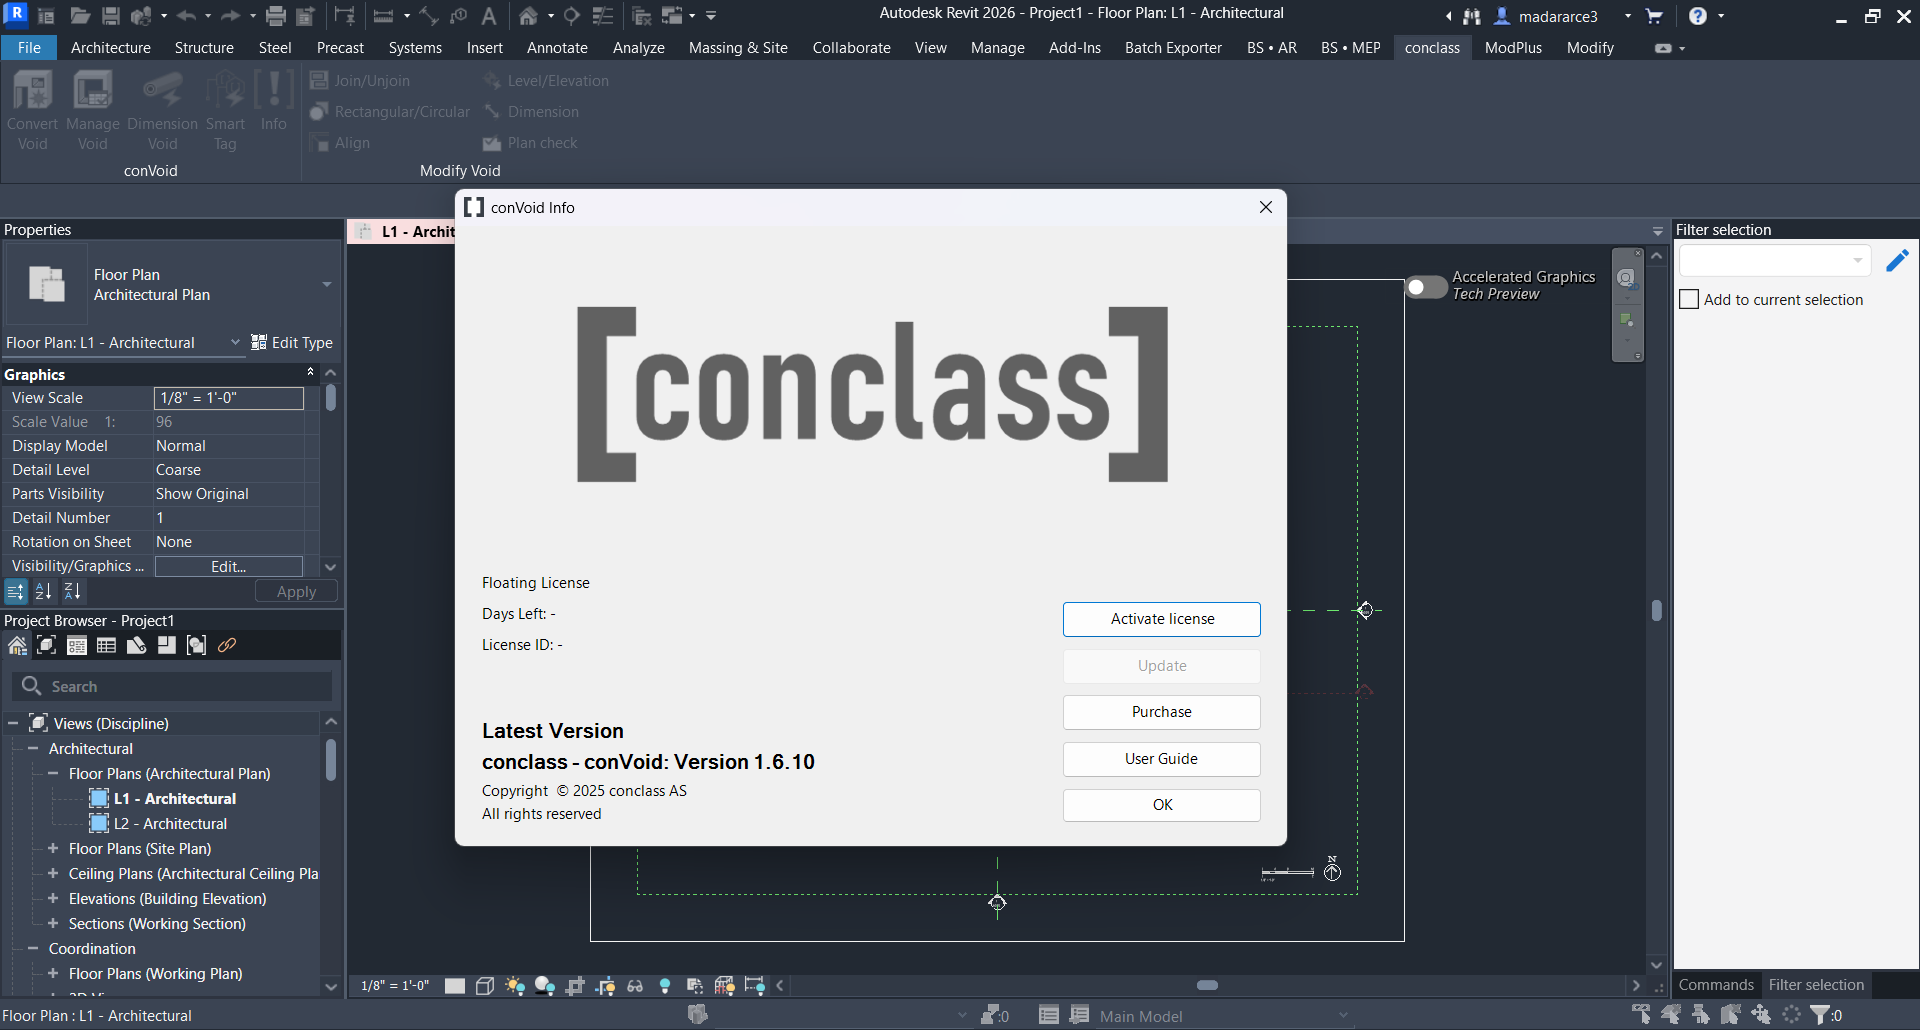The image size is (1920, 1030).
Task: Toggle property grouping button in Properties palette
Action: pos(16,591)
